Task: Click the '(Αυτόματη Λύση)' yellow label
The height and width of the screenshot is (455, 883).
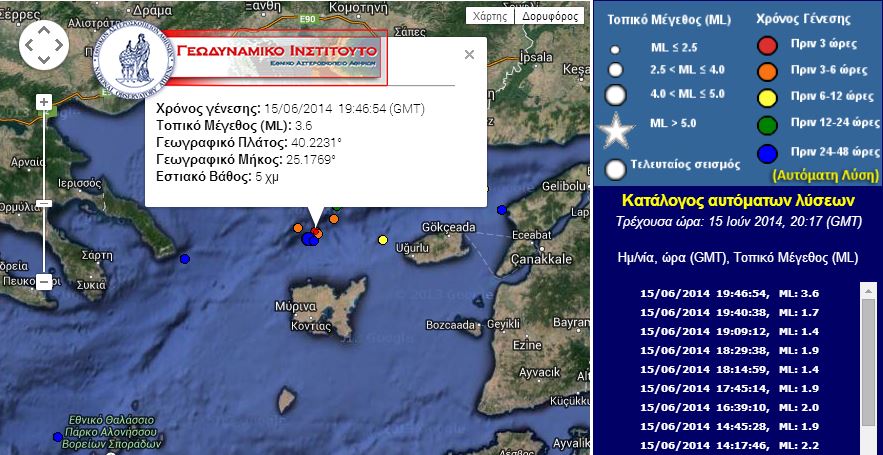Action: click(826, 176)
